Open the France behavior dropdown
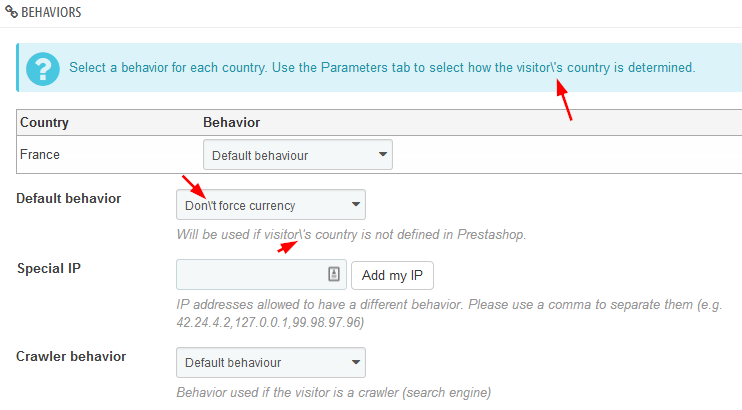 pyautogui.click(x=298, y=155)
